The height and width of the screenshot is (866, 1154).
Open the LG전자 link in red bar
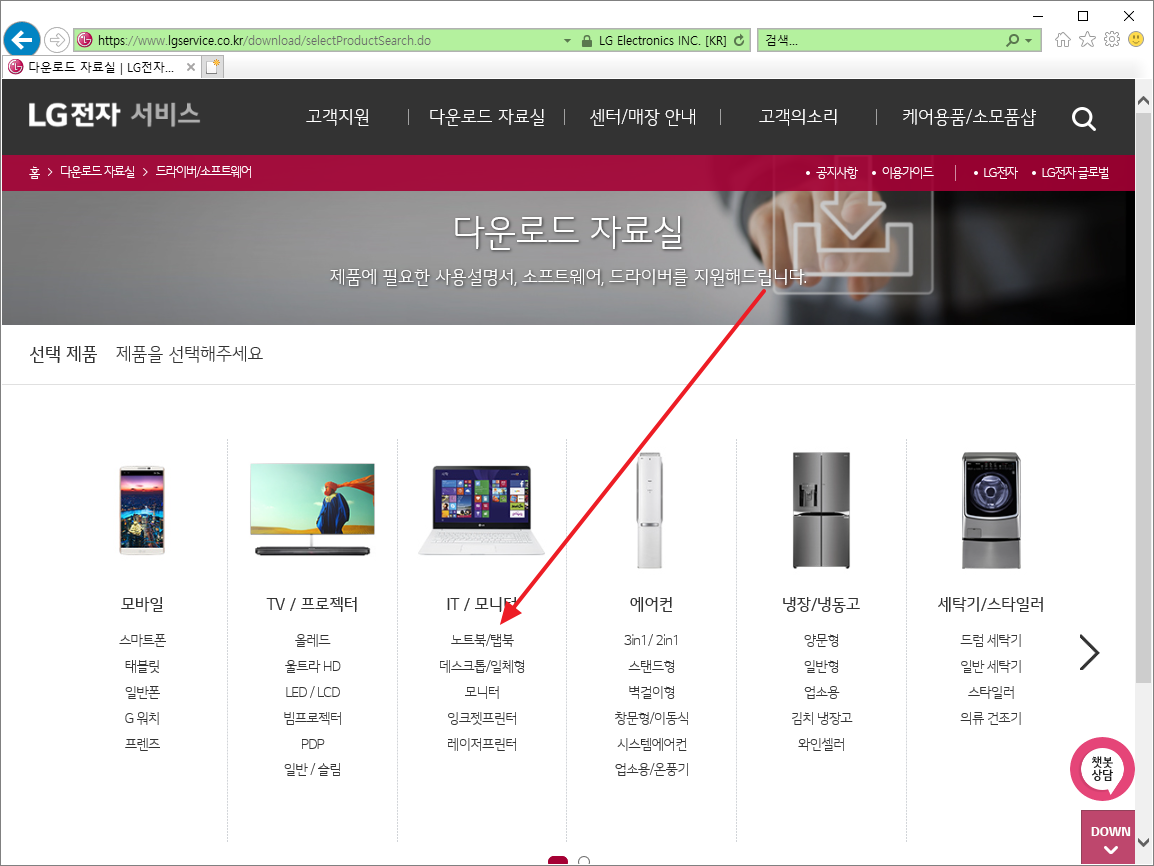click(1000, 172)
